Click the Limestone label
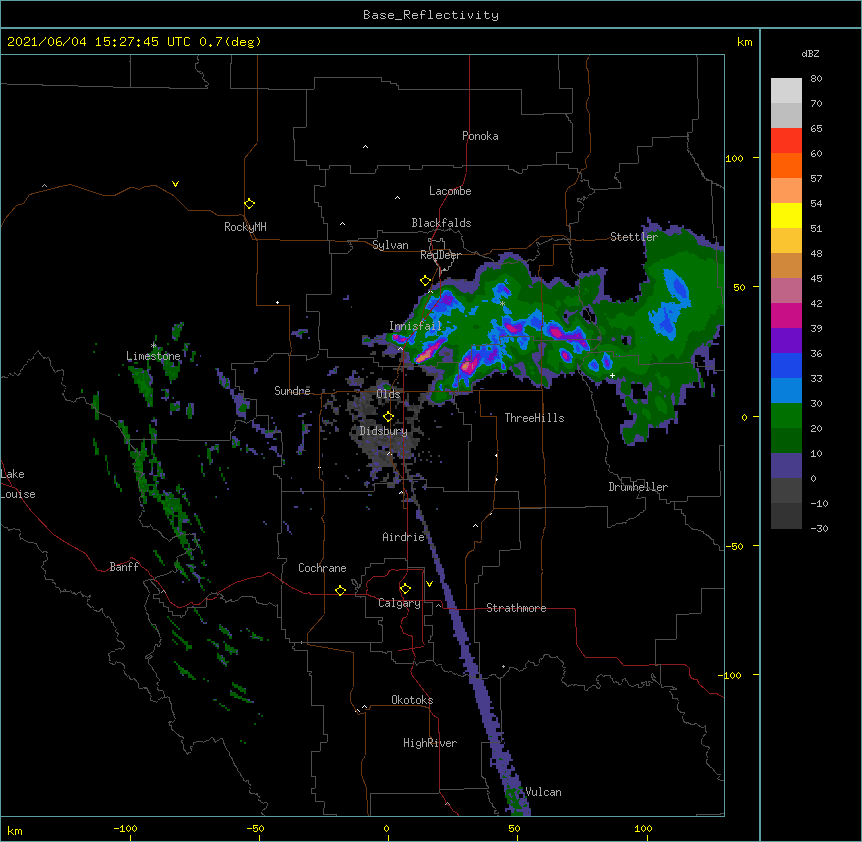 click(x=153, y=356)
